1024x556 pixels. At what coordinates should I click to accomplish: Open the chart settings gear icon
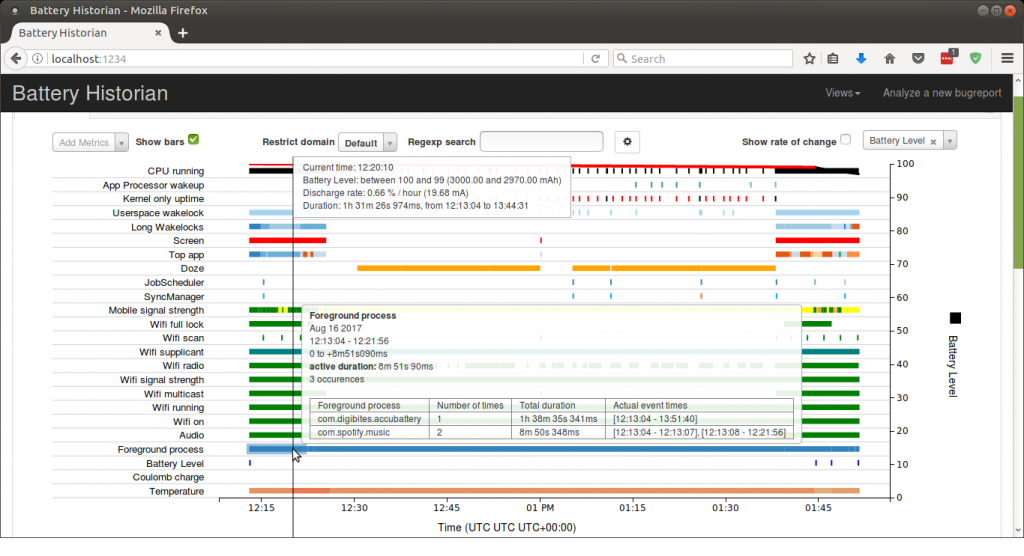click(627, 142)
